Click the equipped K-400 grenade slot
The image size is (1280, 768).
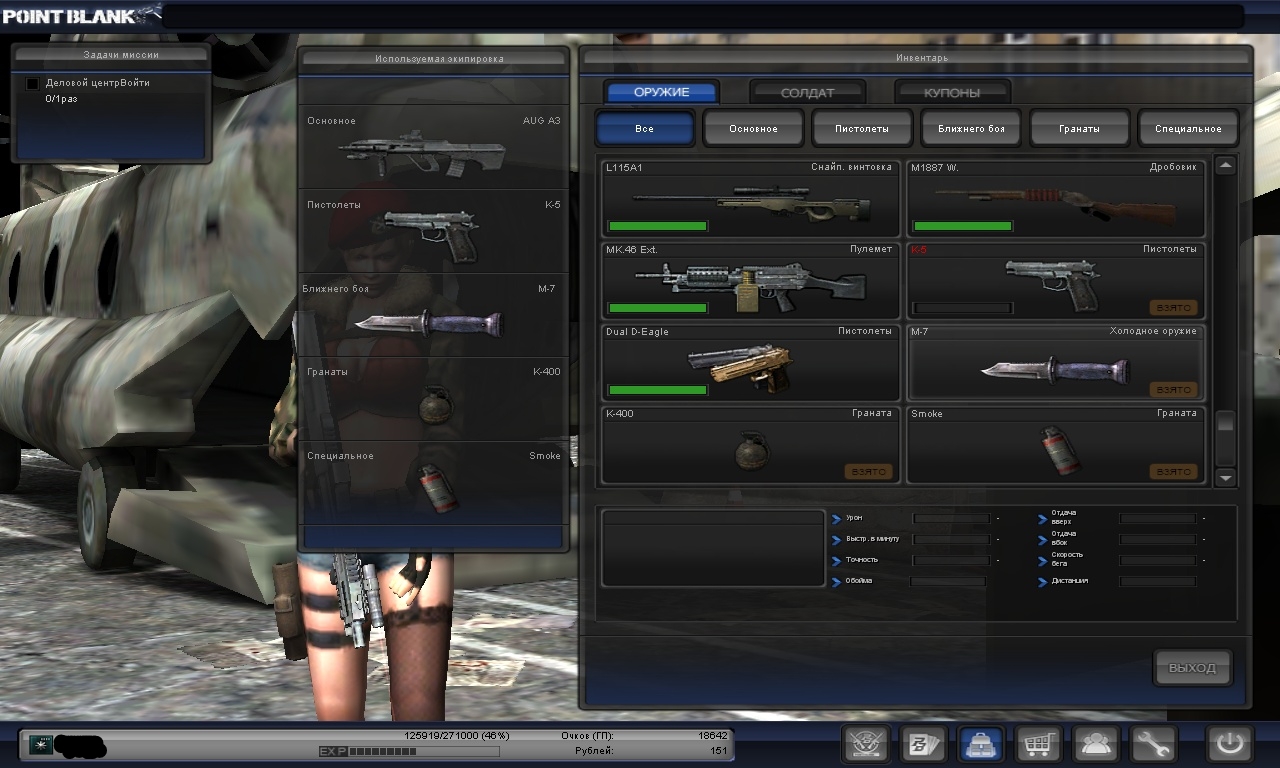click(434, 400)
